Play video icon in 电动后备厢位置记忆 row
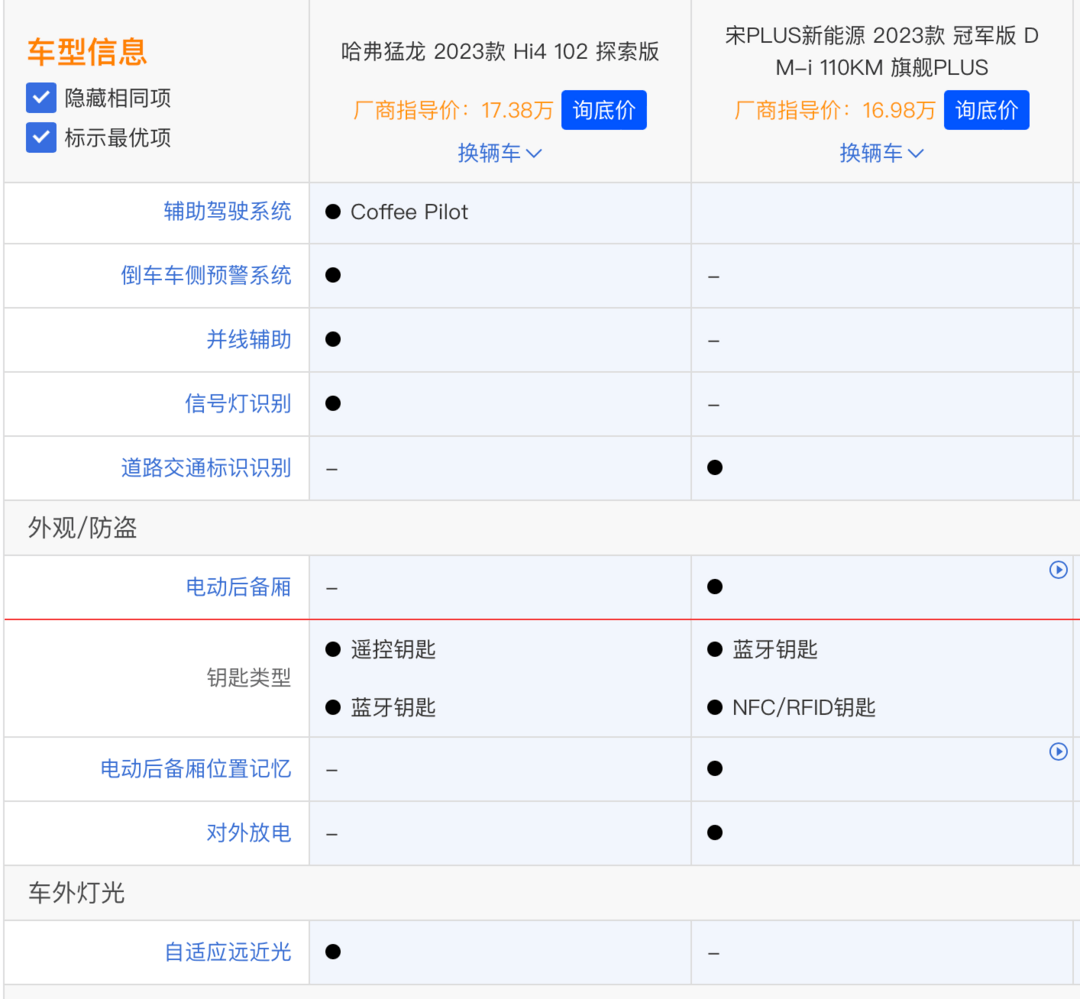 [x=1058, y=751]
